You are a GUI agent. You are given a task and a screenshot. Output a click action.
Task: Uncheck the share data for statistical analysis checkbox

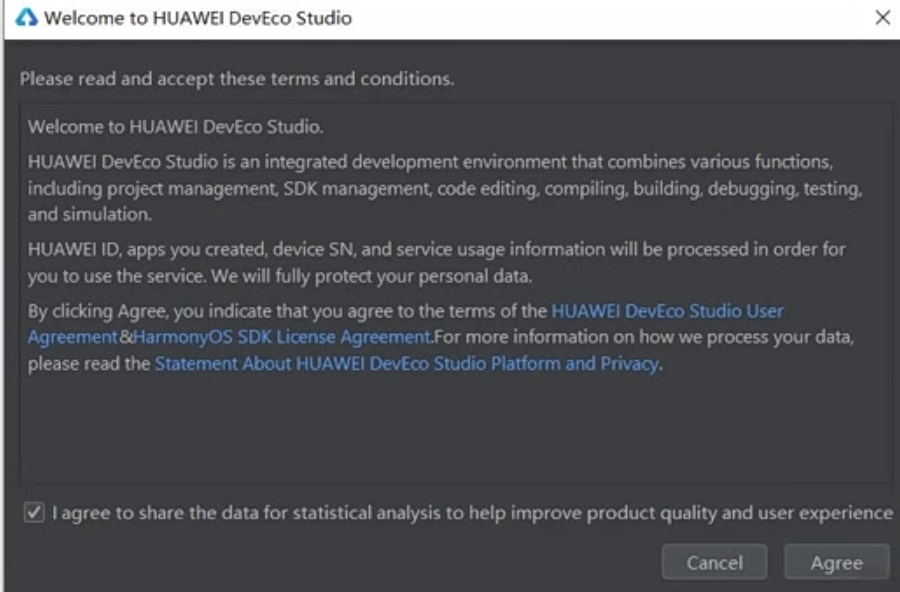[x=34, y=512]
